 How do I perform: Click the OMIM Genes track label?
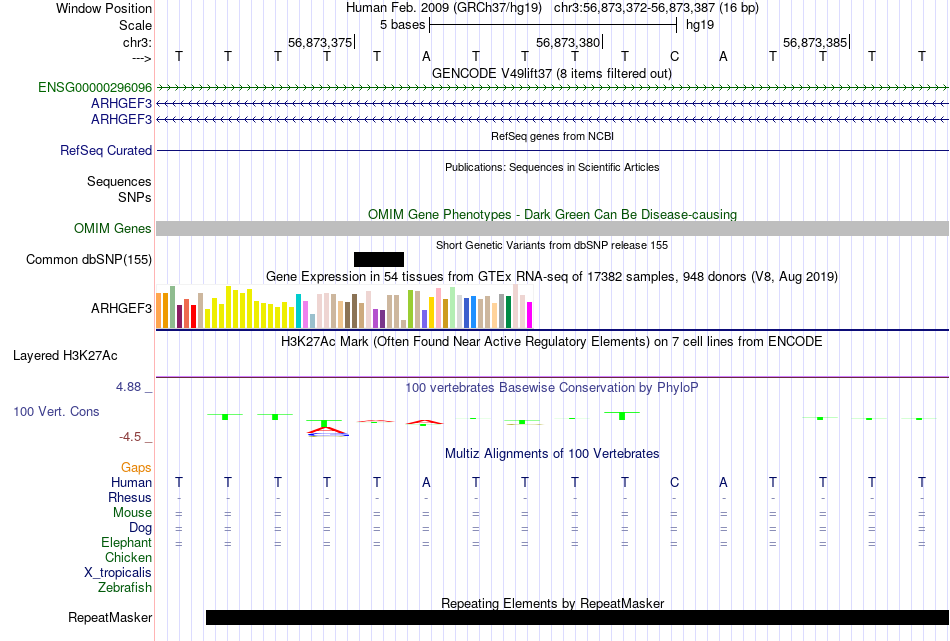113,228
